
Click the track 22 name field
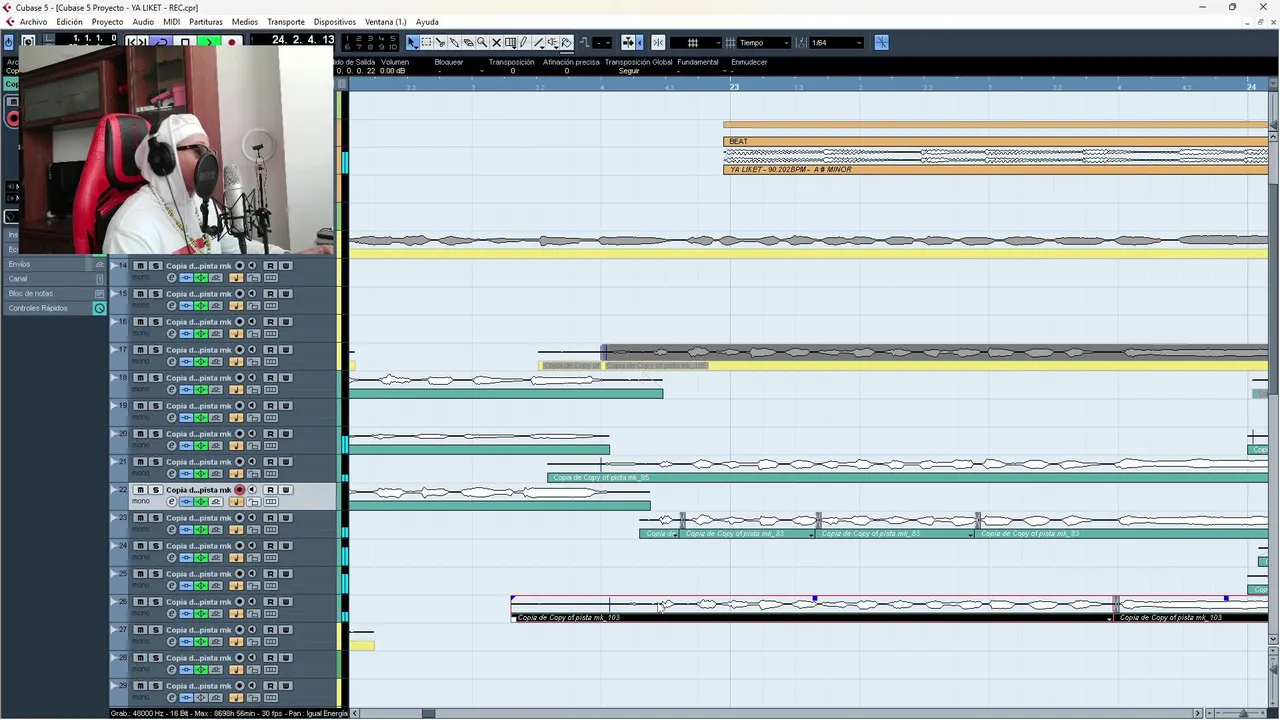(199, 490)
